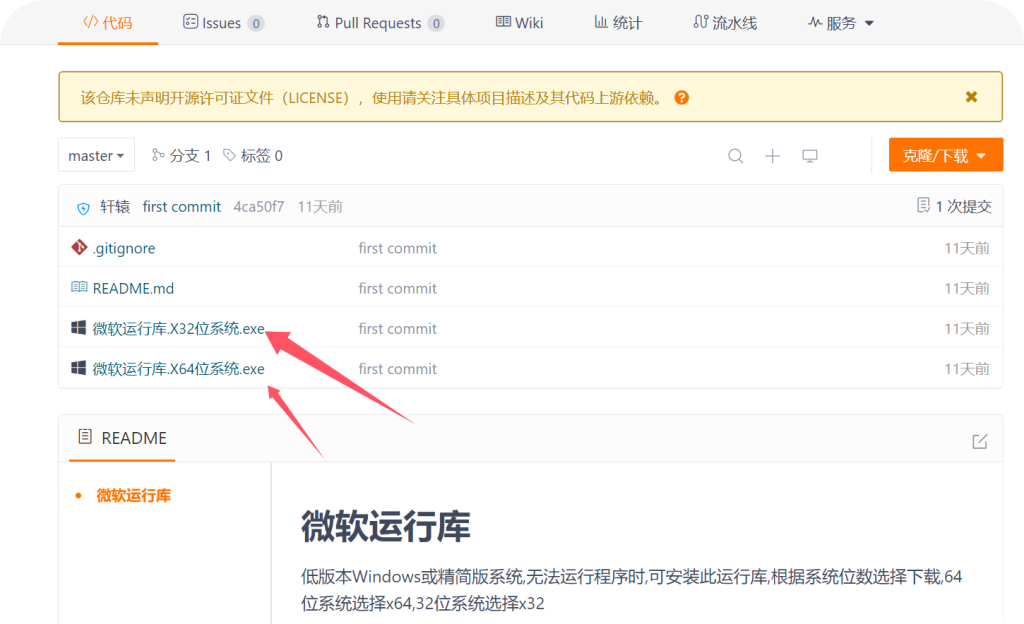Open the 克隆/下载 clone download button
This screenshot has width=1024, height=624.
coord(946,155)
